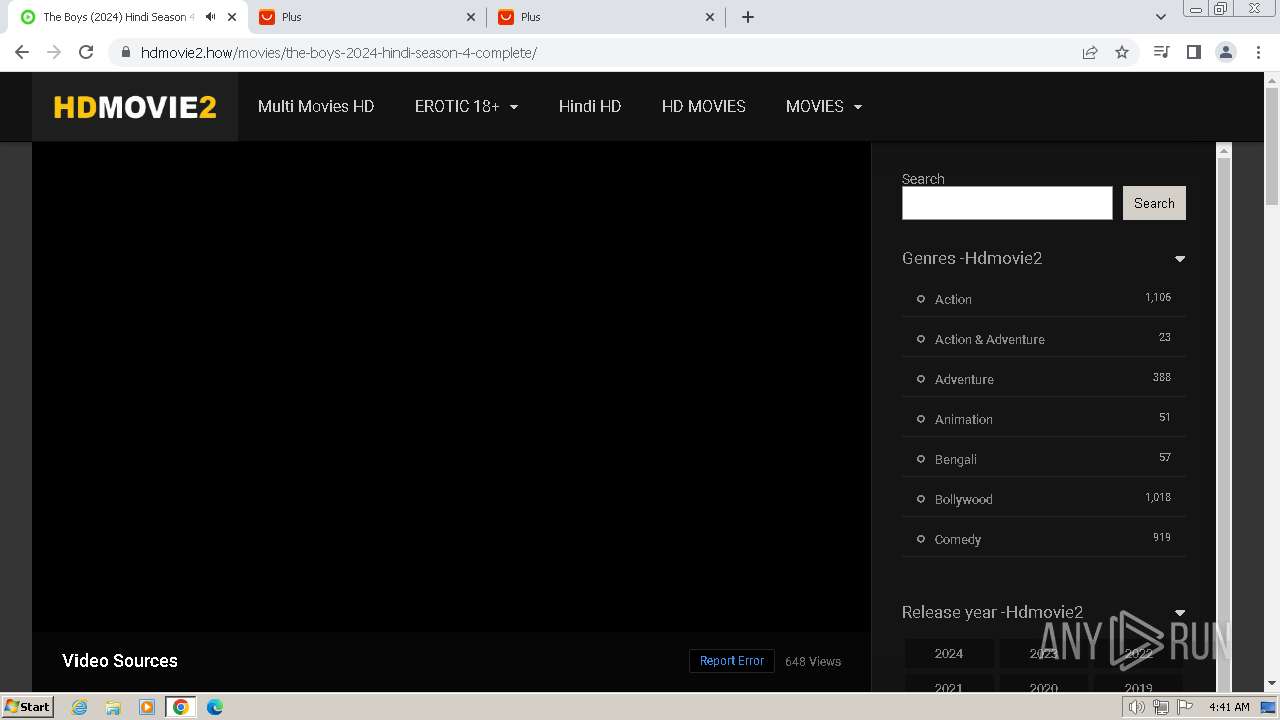Open Microsoft Edge from taskbar

coord(215,707)
